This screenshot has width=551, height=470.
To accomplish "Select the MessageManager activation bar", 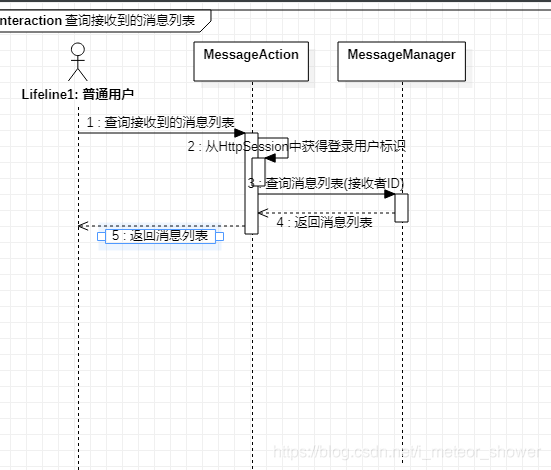I will (x=401, y=208).
